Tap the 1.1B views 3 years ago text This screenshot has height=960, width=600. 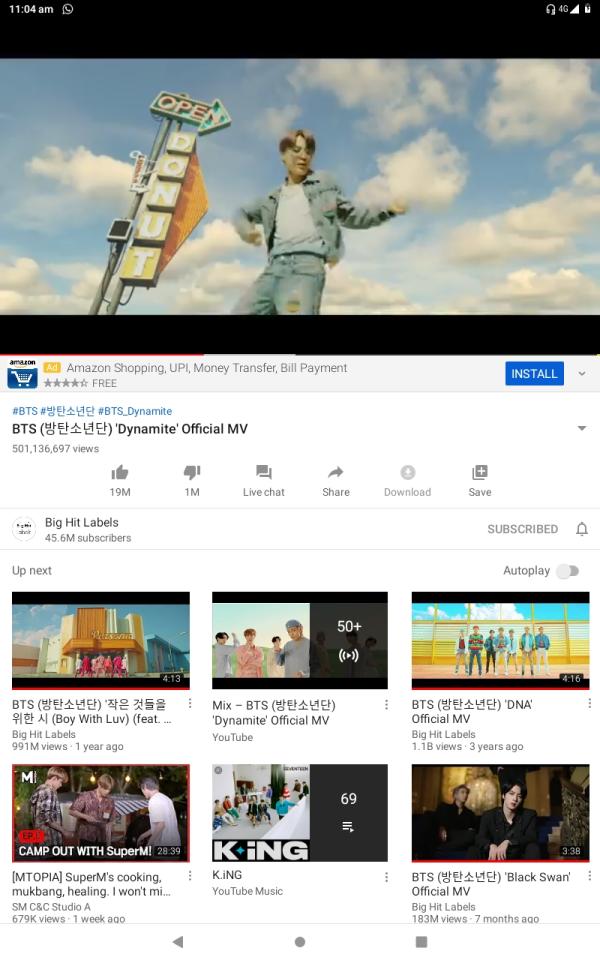[467, 746]
